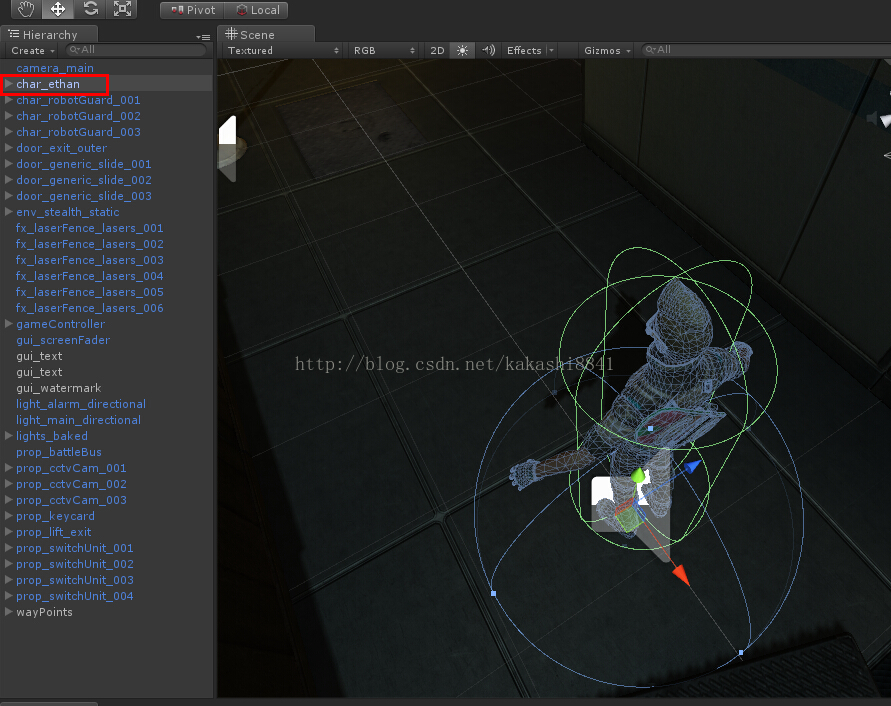Open the Hierarchy panel options menu
The height and width of the screenshot is (706, 891).
pyautogui.click(x=203, y=38)
